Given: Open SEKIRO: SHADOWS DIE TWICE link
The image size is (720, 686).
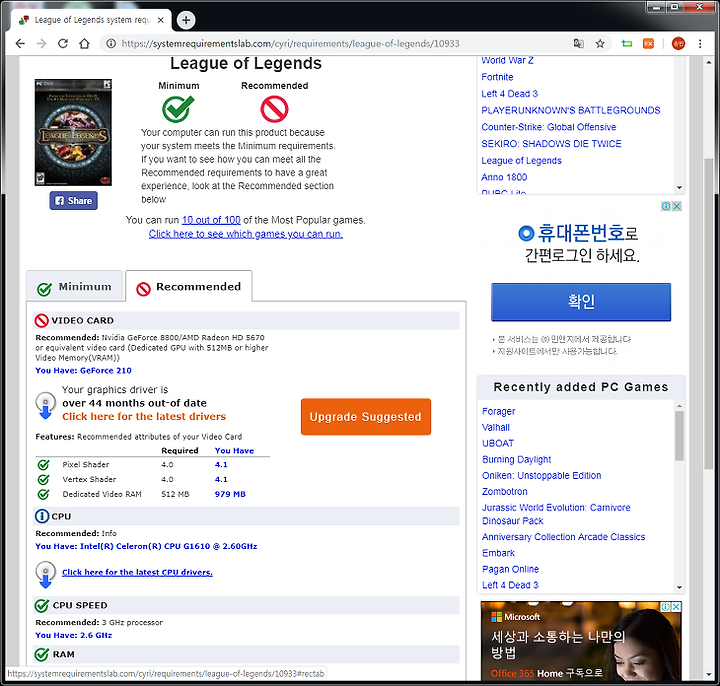Looking at the screenshot, I should click(551, 144).
